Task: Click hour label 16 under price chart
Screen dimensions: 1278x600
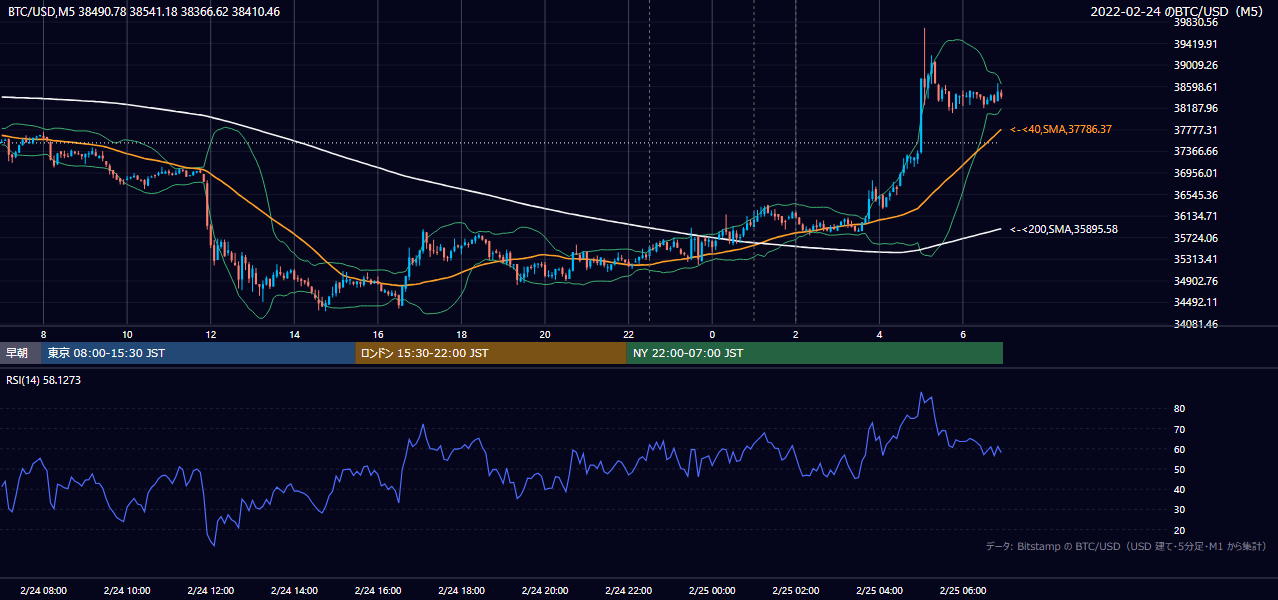Action: (x=378, y=334)
